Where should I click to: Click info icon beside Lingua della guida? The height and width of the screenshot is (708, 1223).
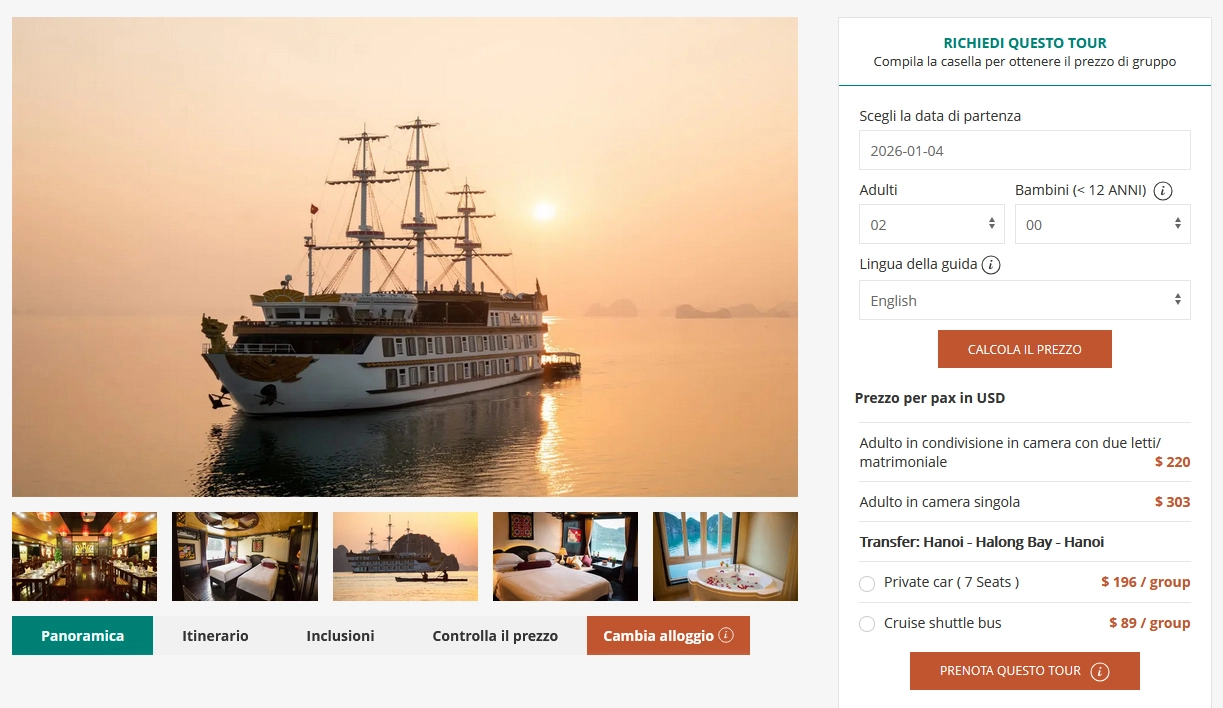[991, 265]
